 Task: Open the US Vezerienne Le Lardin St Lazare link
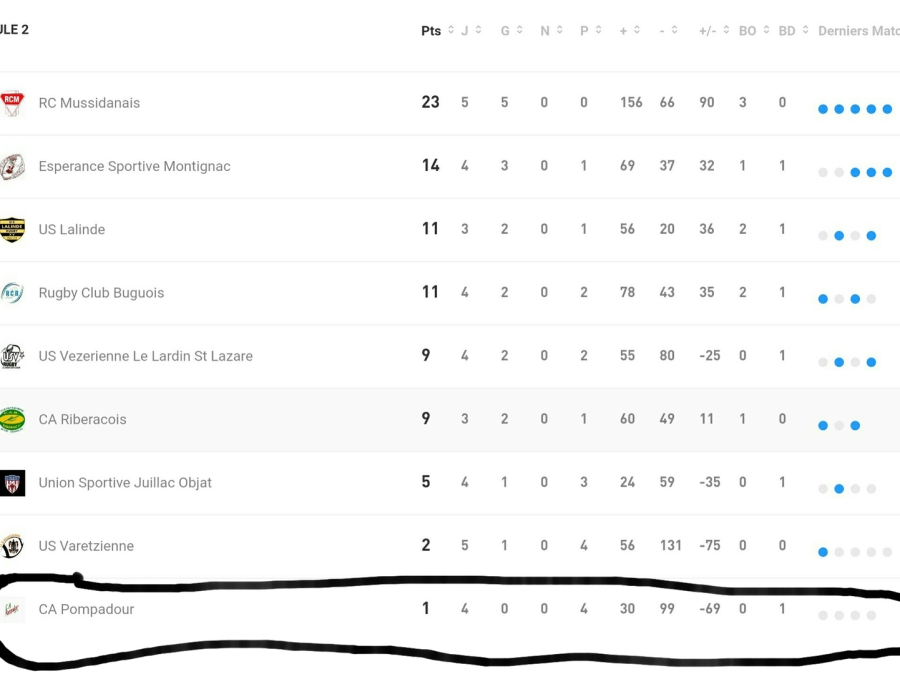click(145, 356)
